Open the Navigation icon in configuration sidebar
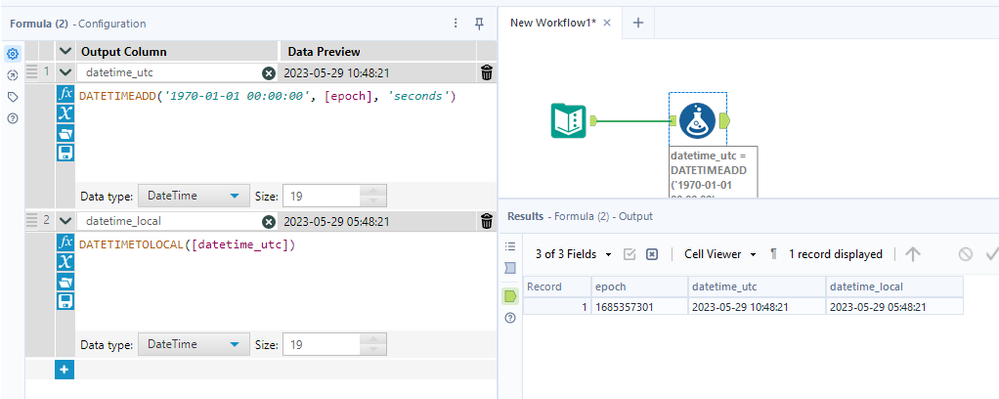Viewport: 999px width, 399px height. pyautogui.click(x=12, y=75)
